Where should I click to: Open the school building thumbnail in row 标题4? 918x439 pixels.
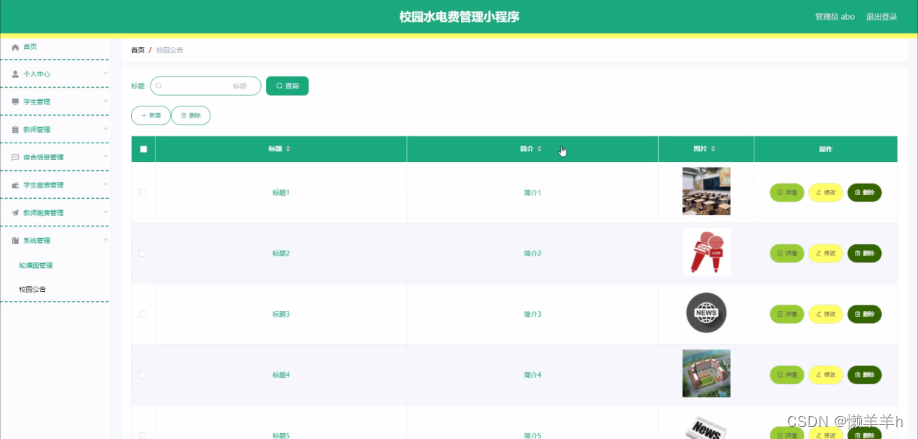tap(706, 374)
